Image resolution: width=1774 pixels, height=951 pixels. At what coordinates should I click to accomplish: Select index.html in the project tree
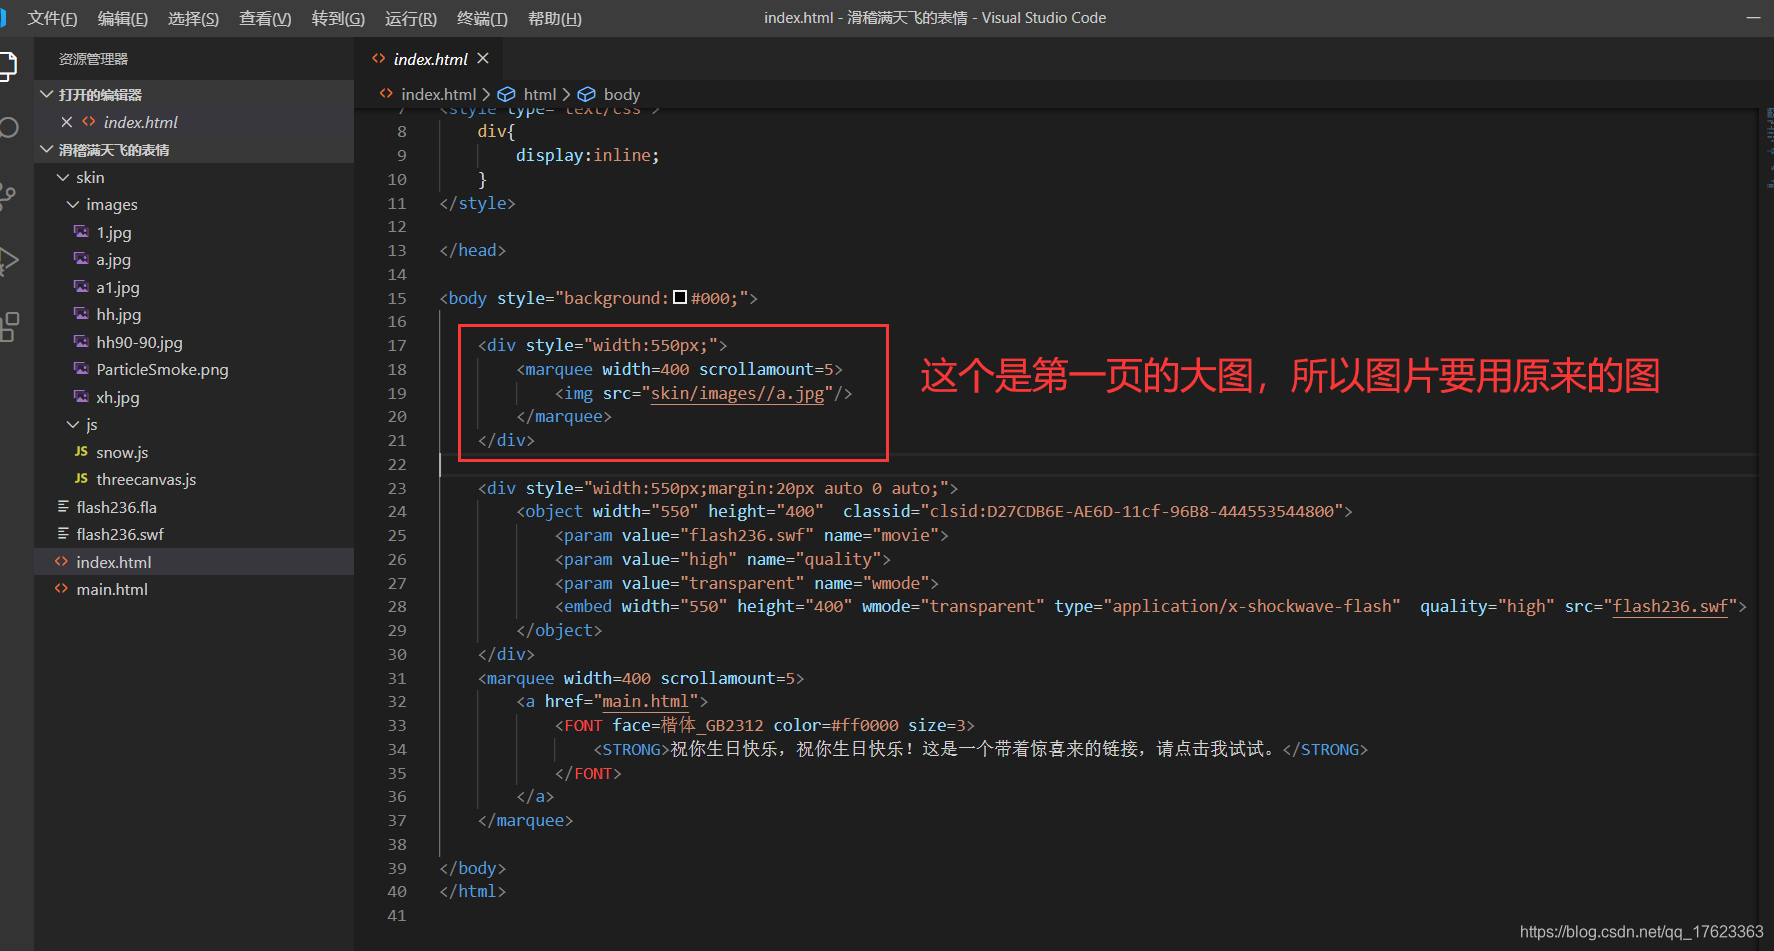tap(194, 562)
